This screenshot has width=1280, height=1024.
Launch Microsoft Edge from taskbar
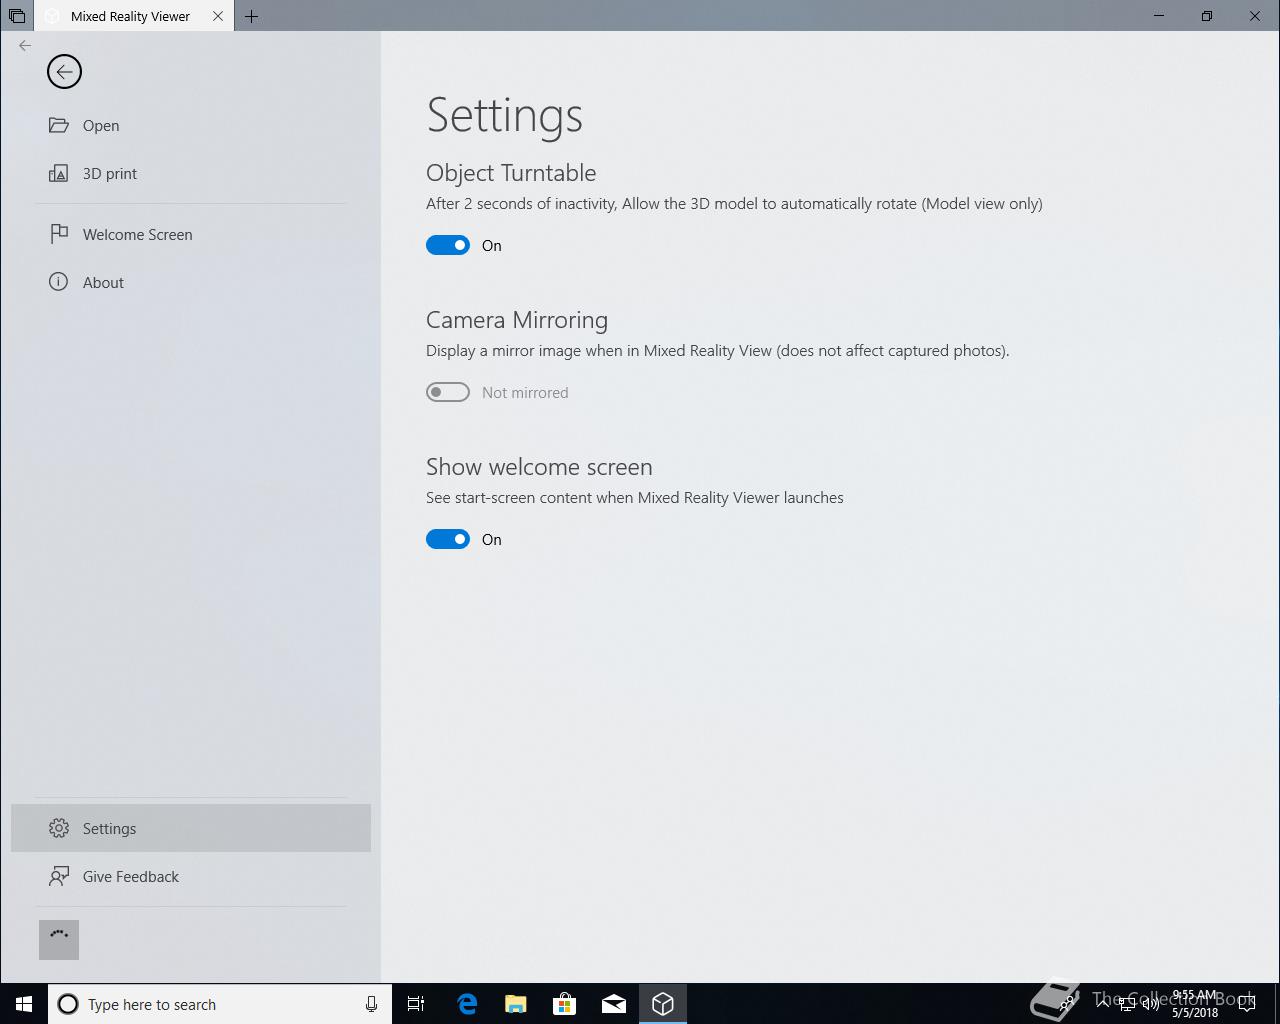(x=467, y=1004)
